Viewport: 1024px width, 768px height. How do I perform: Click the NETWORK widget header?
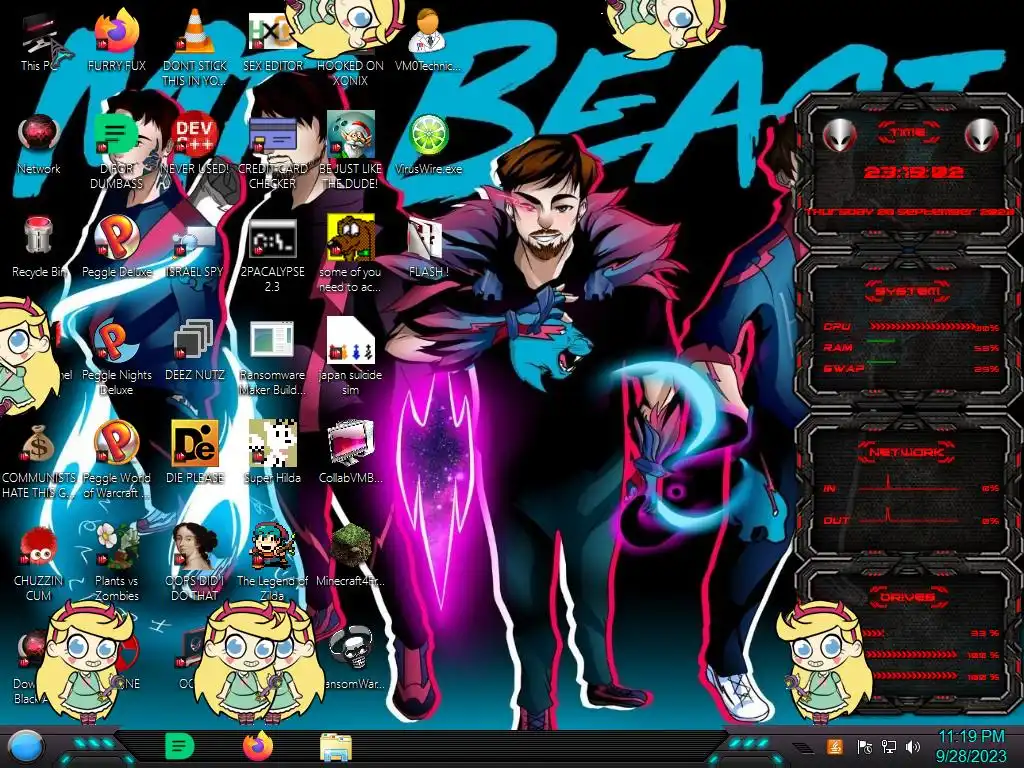coord(908,452)
